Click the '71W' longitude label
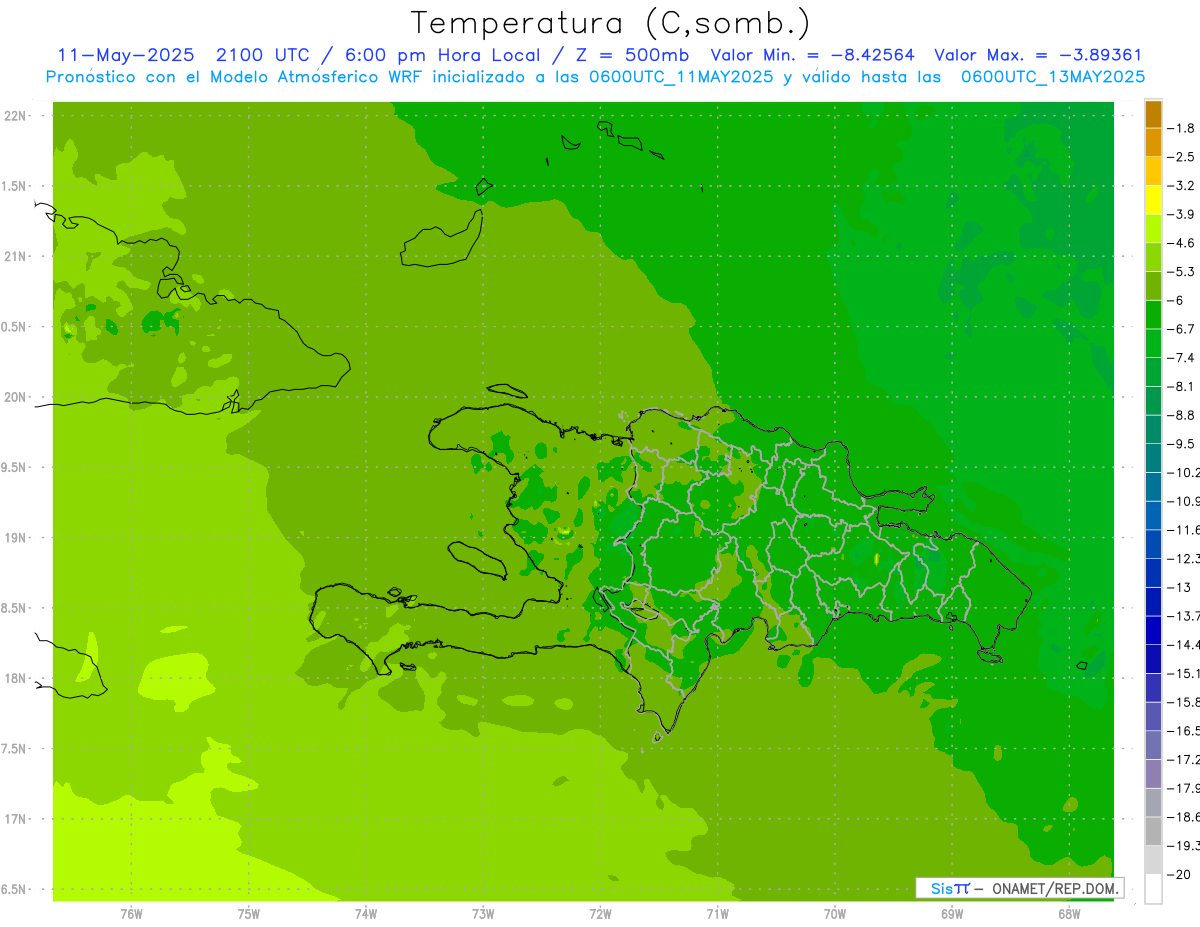Viewport: 1200px width, 927px height. click(717, 914)
